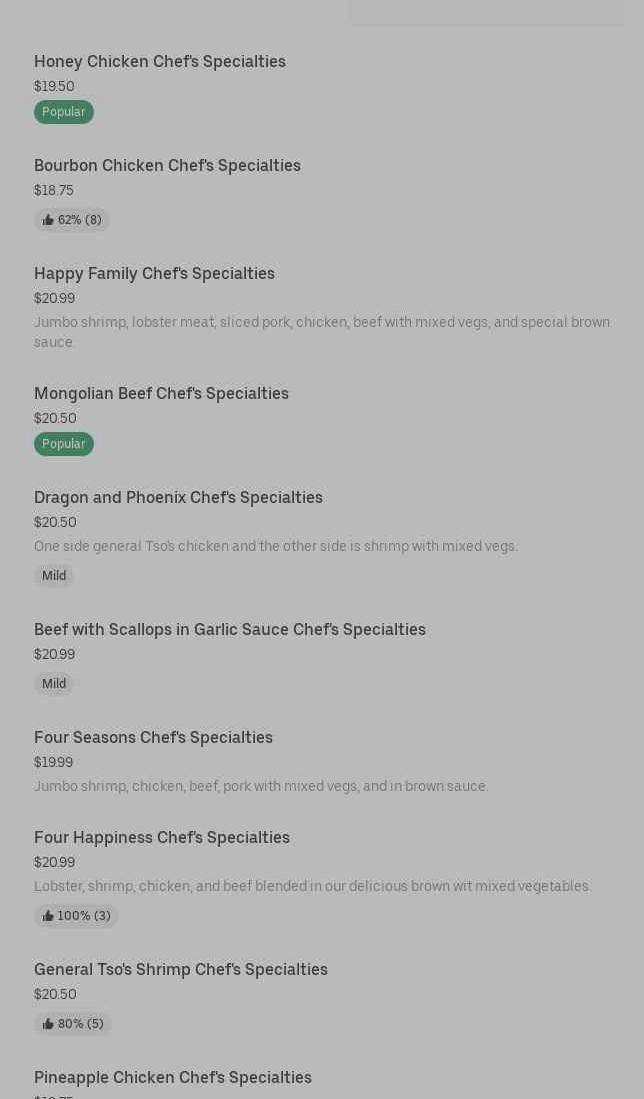Image resolution: width=644 pixels, height=1099 pixels.
Task: Open General Tso's Shrimp Chef's Specialties
Action: click(181, 970)
